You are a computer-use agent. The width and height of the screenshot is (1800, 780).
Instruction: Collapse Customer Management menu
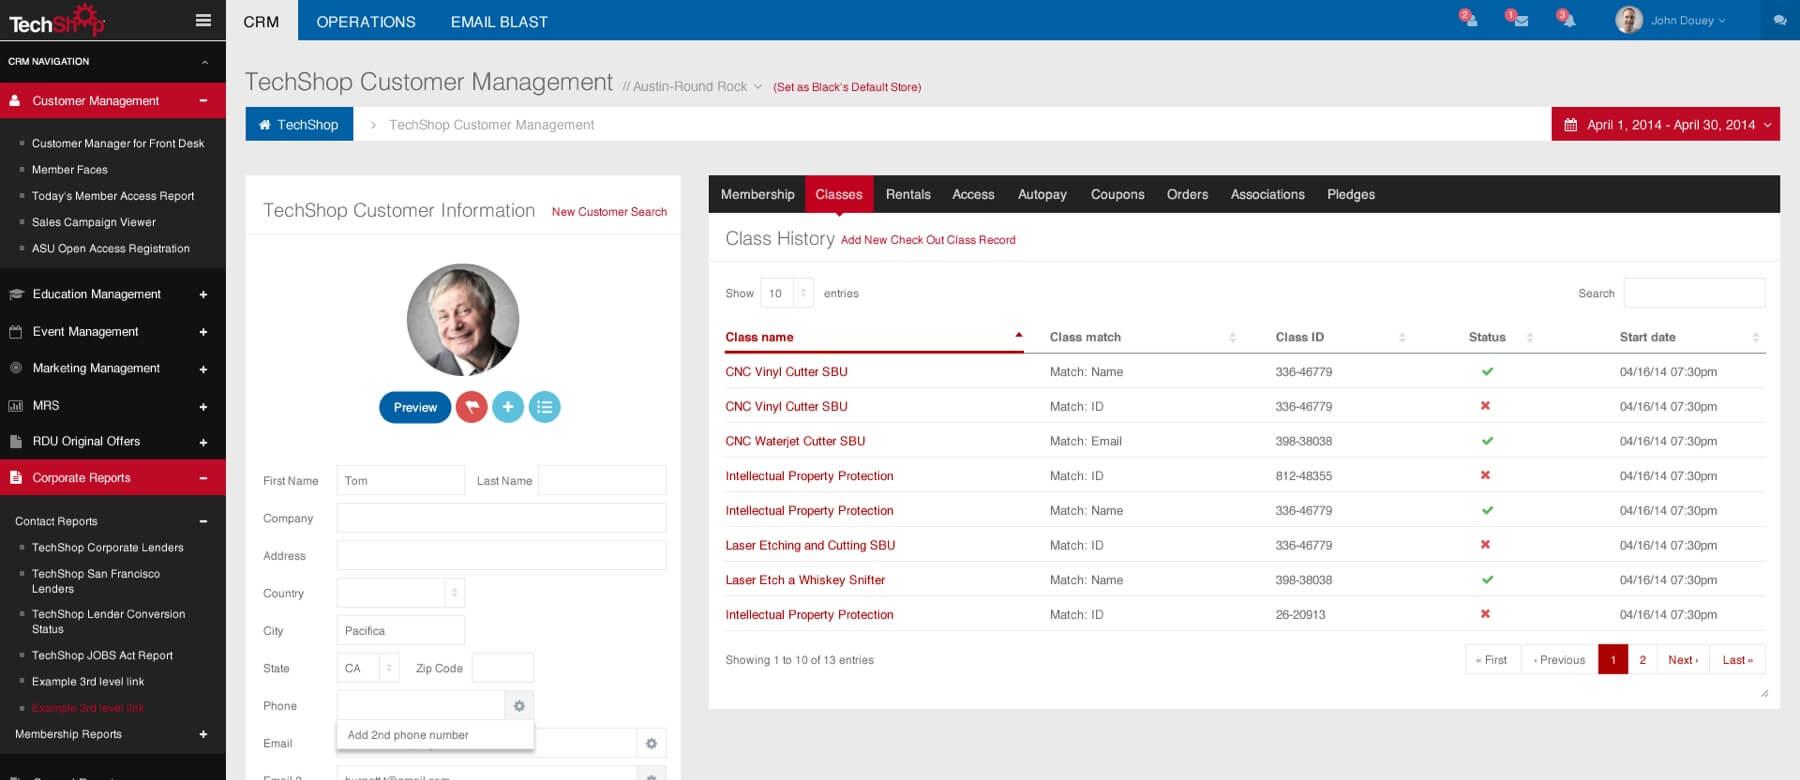[x=203, y=101]
